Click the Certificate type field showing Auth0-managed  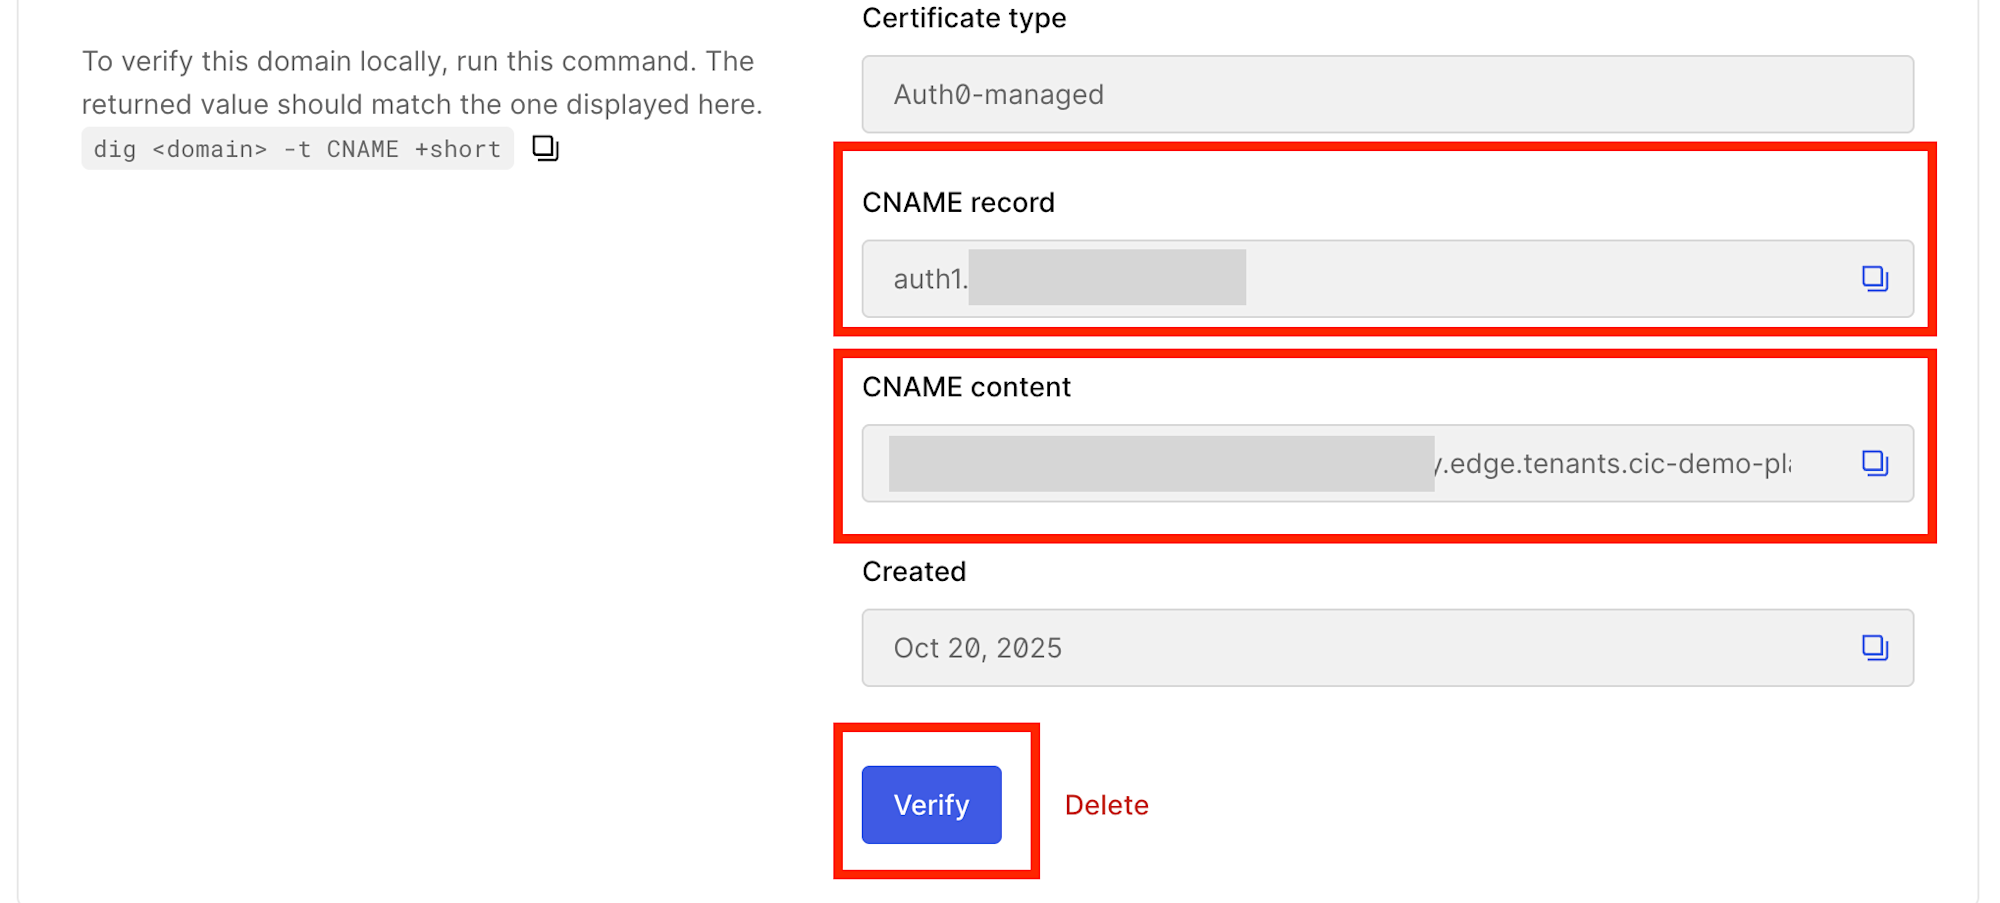click(1387, 95)
